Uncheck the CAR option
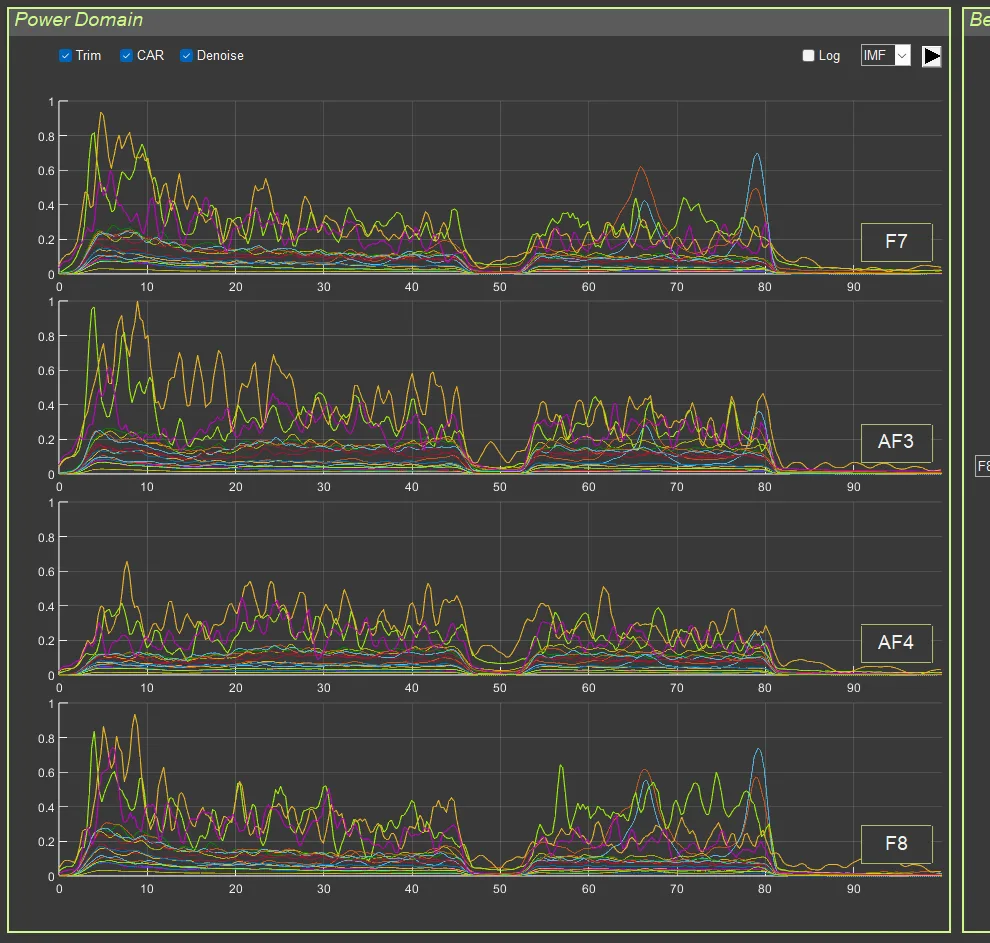990x943 pixels. [x=127, y=56]
